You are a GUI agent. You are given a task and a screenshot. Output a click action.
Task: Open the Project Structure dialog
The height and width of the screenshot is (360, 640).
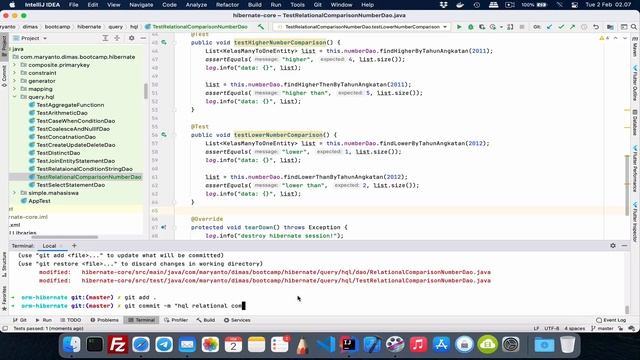(x=610, y=27)
